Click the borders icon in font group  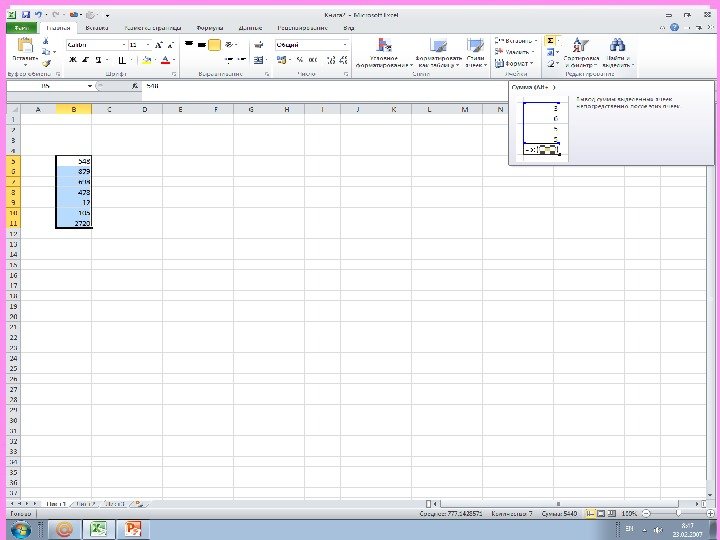pos(122,60)
